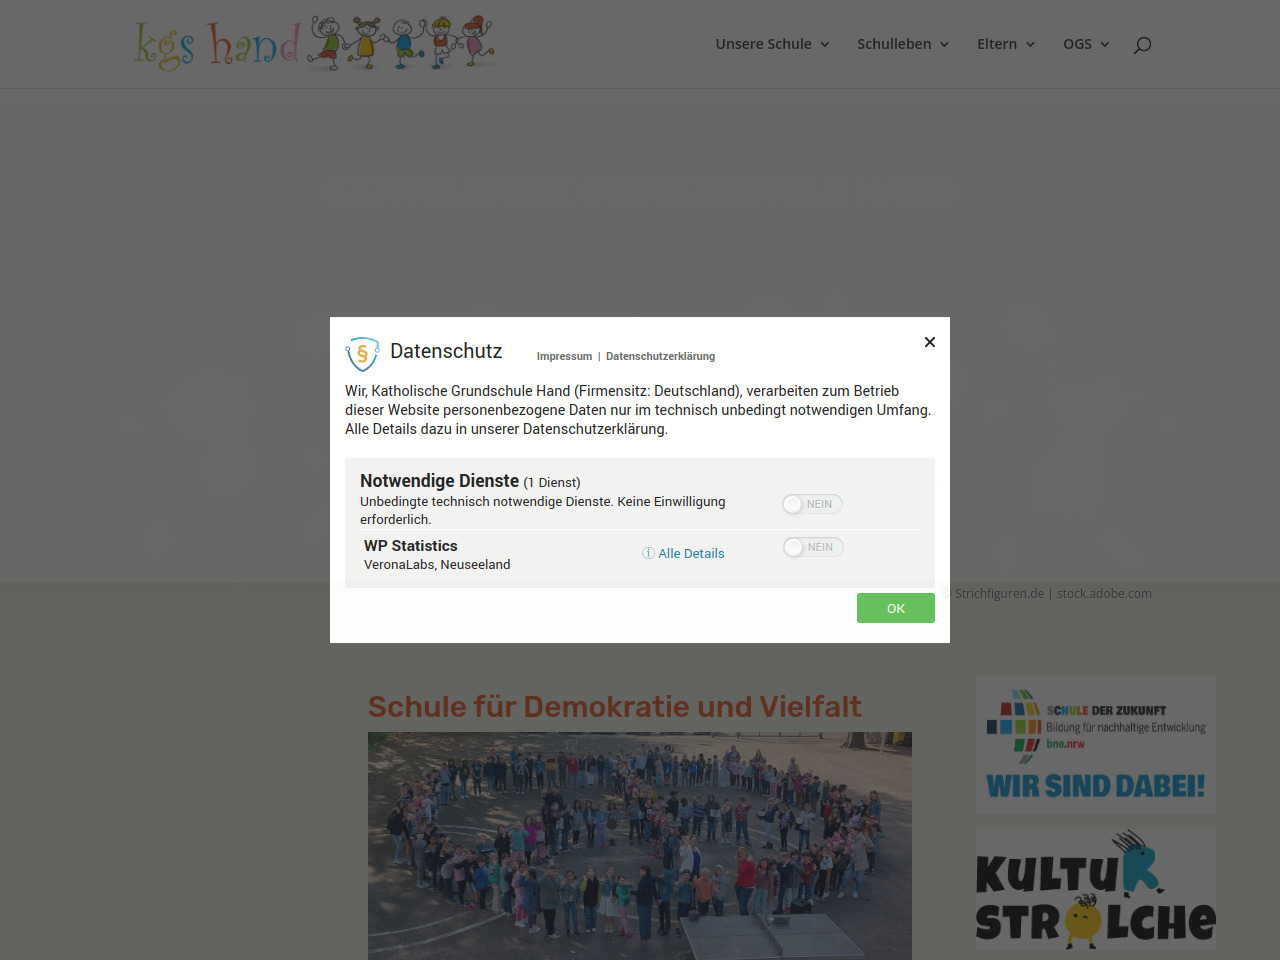This screenshot has height=960, width=1280.
Task: Toggle the Notwendige Dienste switch
Action: [812, 504]
